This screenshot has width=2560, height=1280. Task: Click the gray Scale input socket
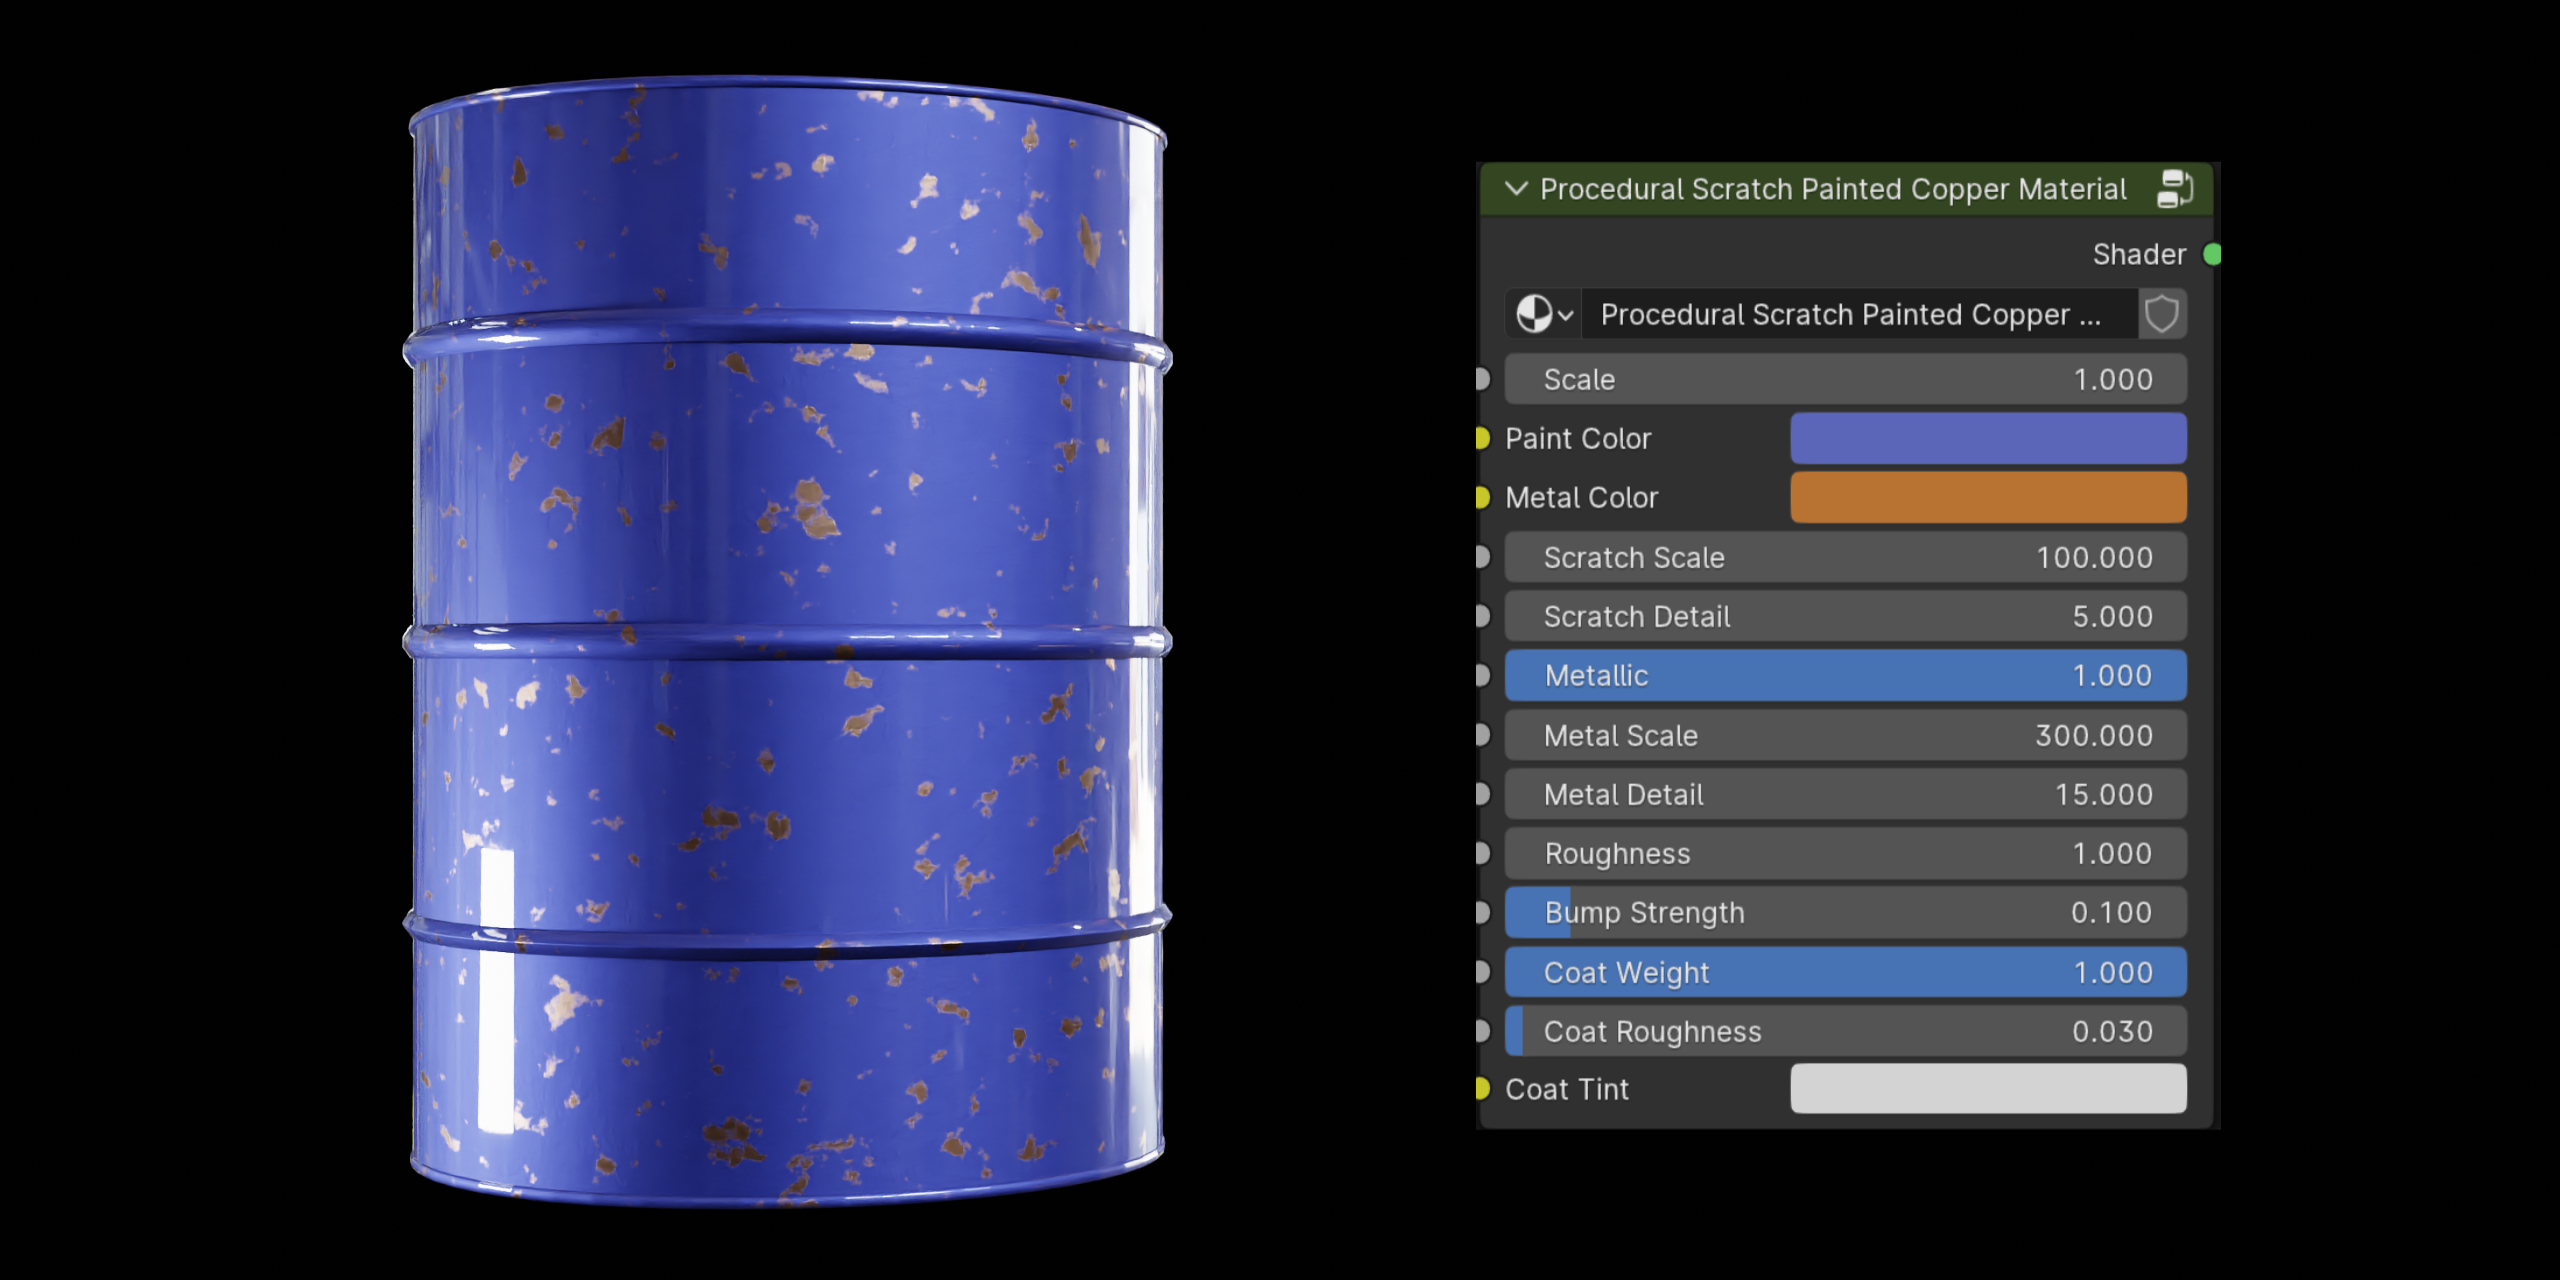pos(1482,379)
